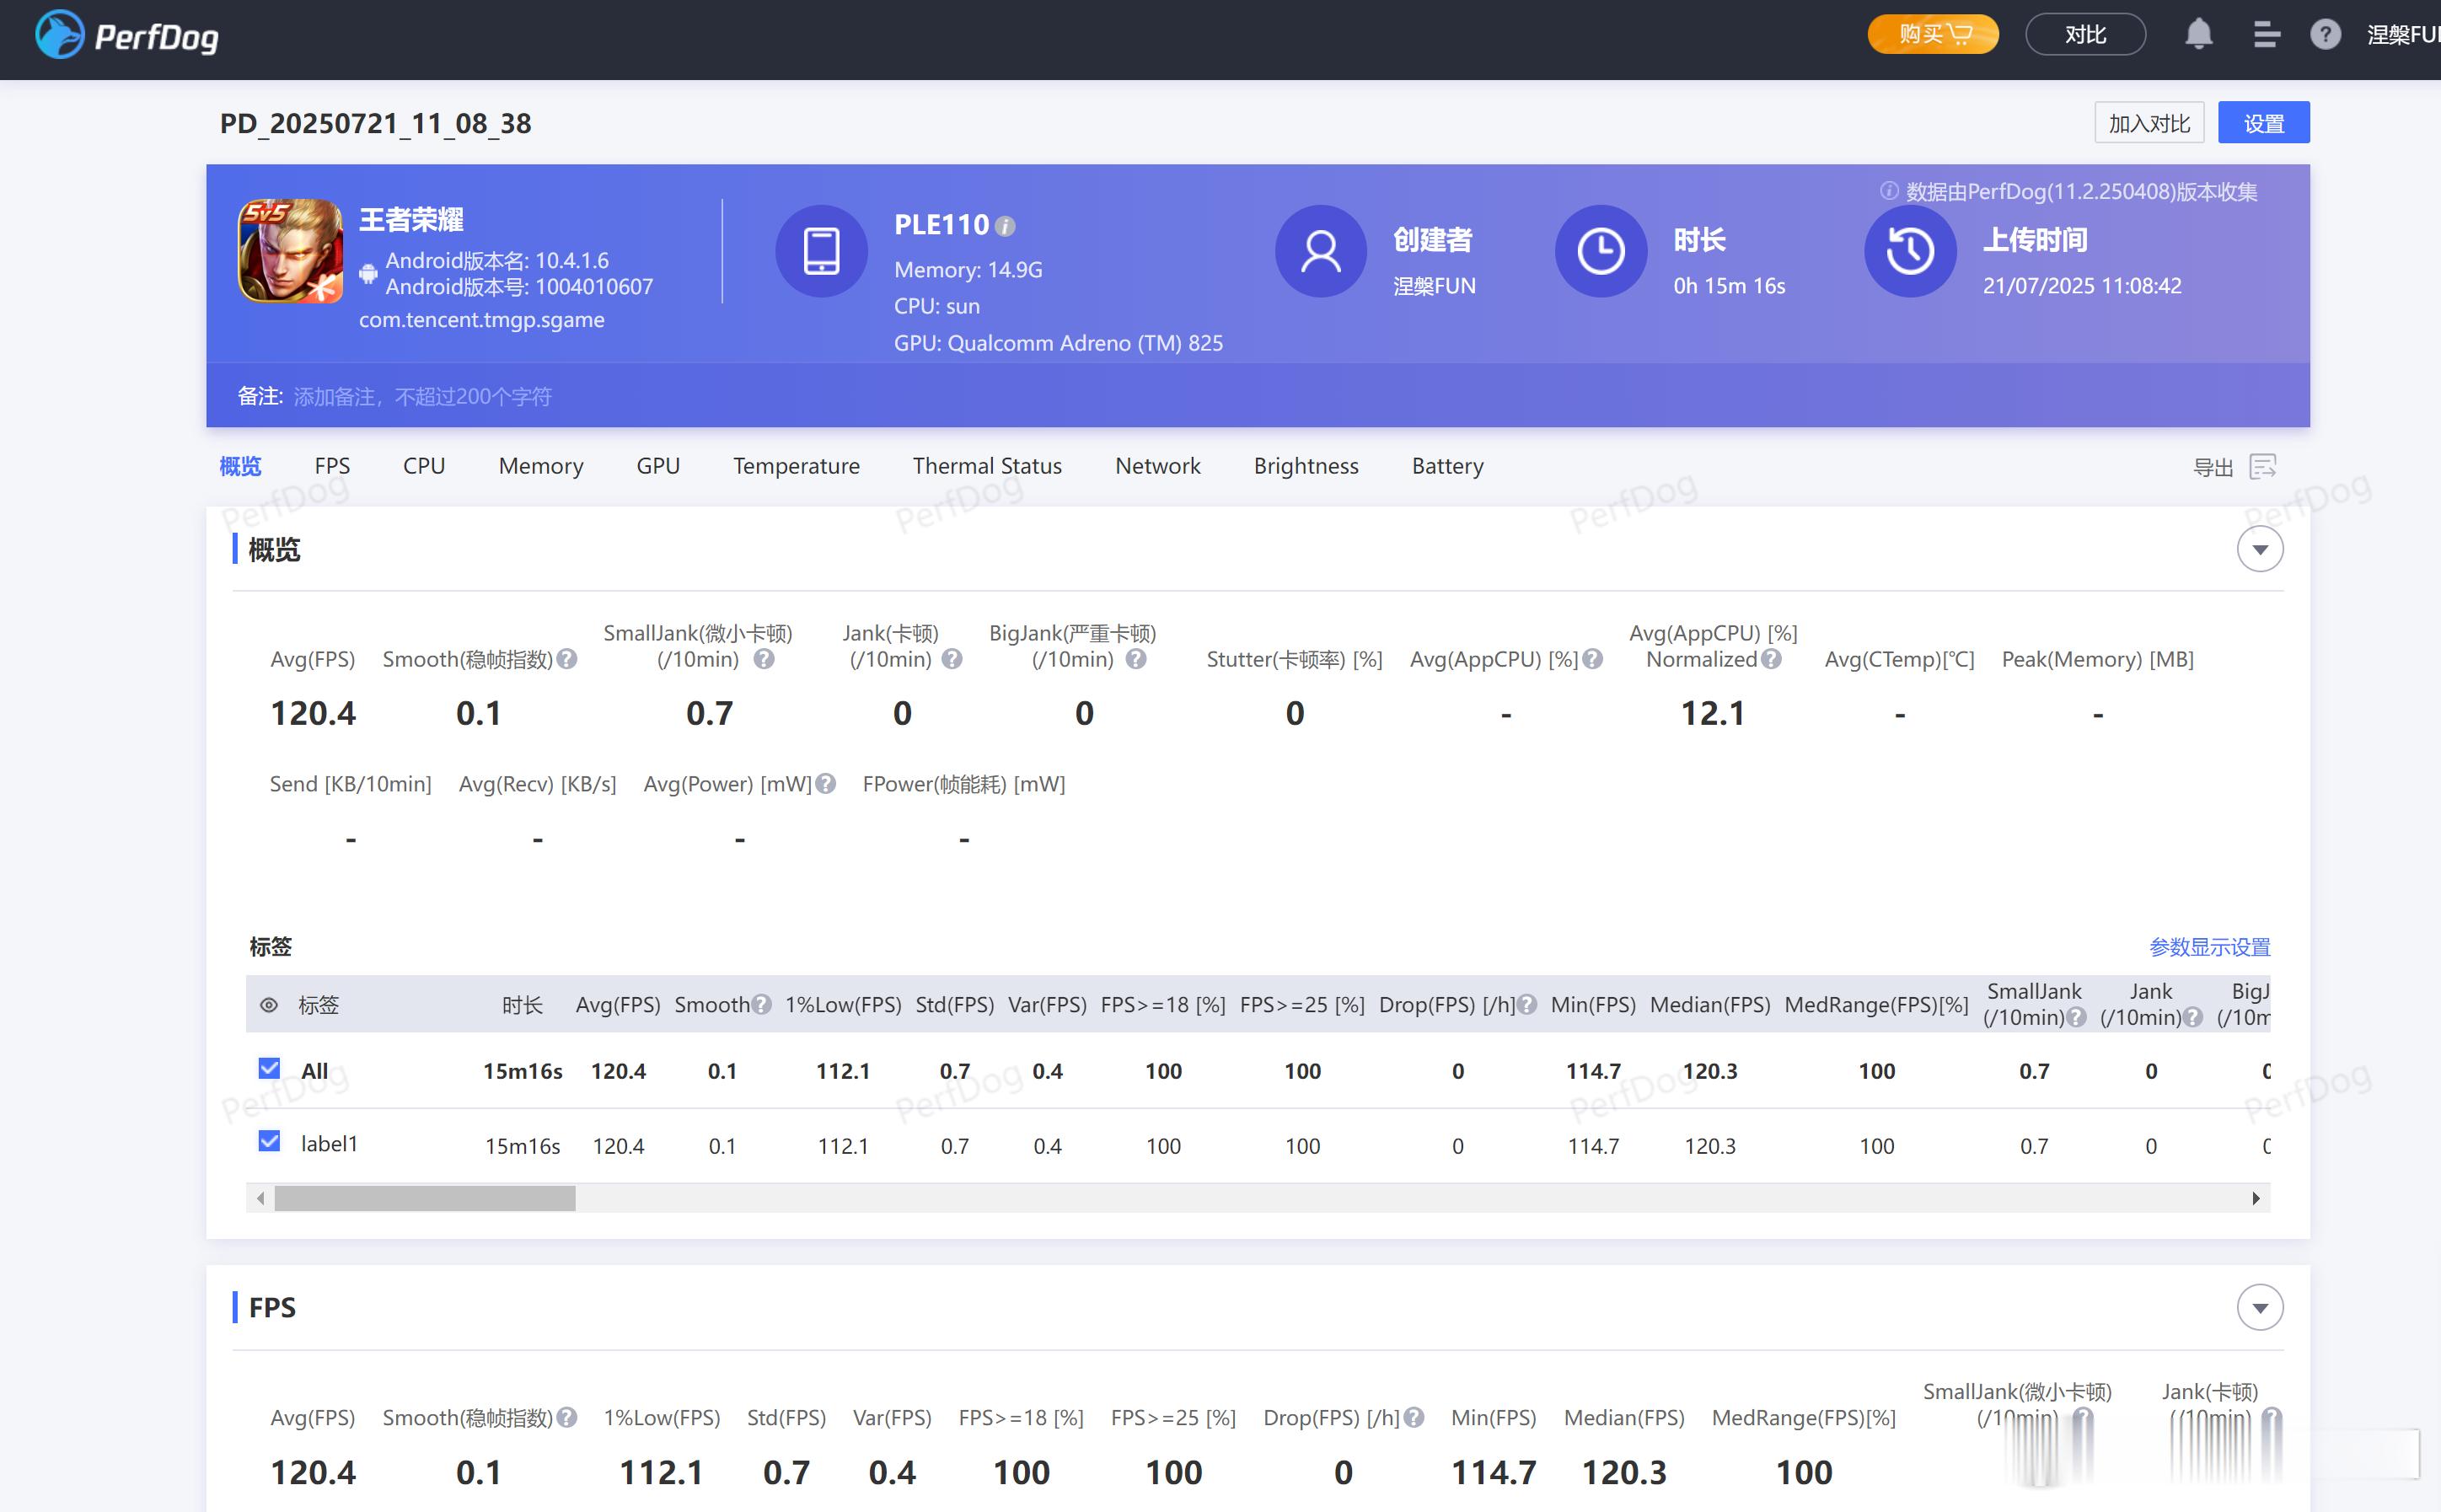Collapse the FPS section arrow

(2259, 1307)
